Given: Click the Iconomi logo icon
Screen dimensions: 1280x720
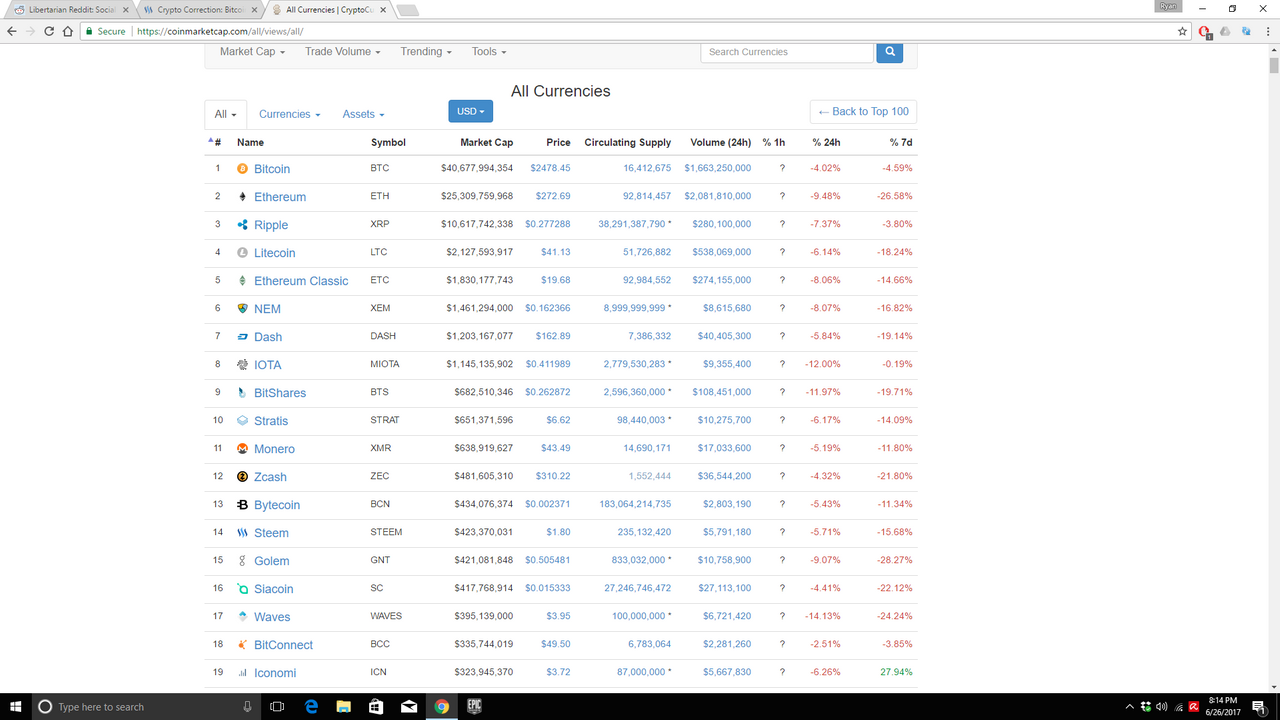Looking at the screenshot, I should pos(242,673).
